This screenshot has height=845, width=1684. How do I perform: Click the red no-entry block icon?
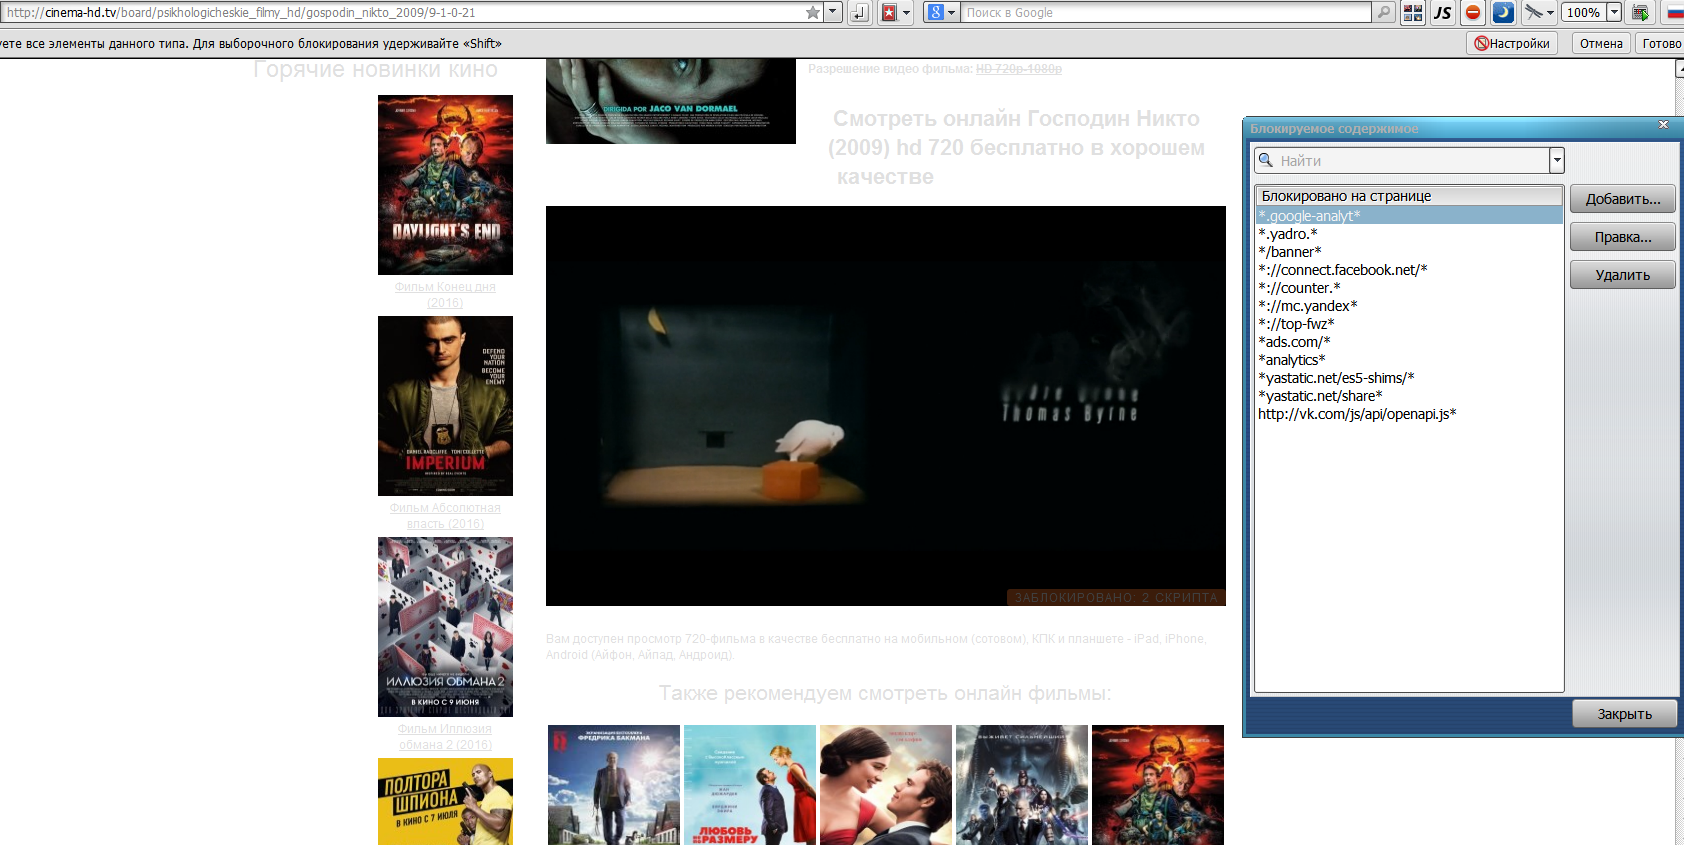[x=1472, y=13]
